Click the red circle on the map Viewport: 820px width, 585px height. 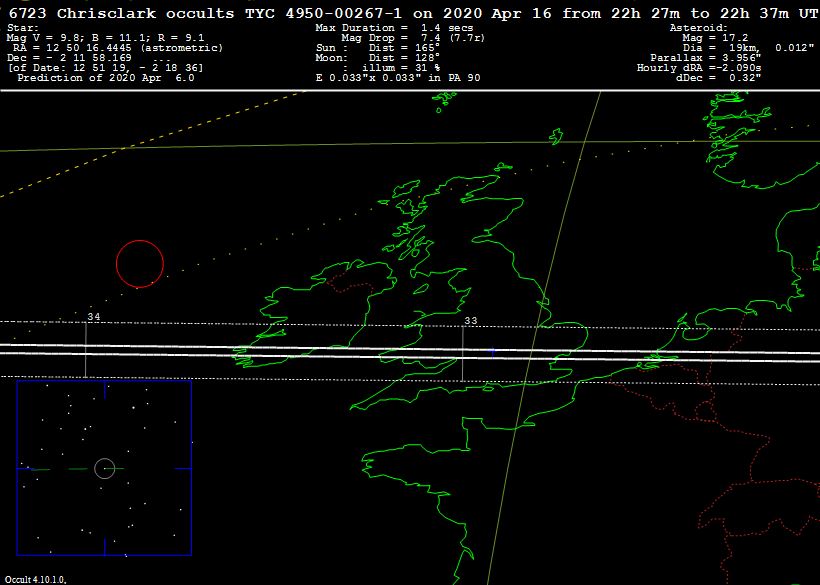[x=139, y=264]
